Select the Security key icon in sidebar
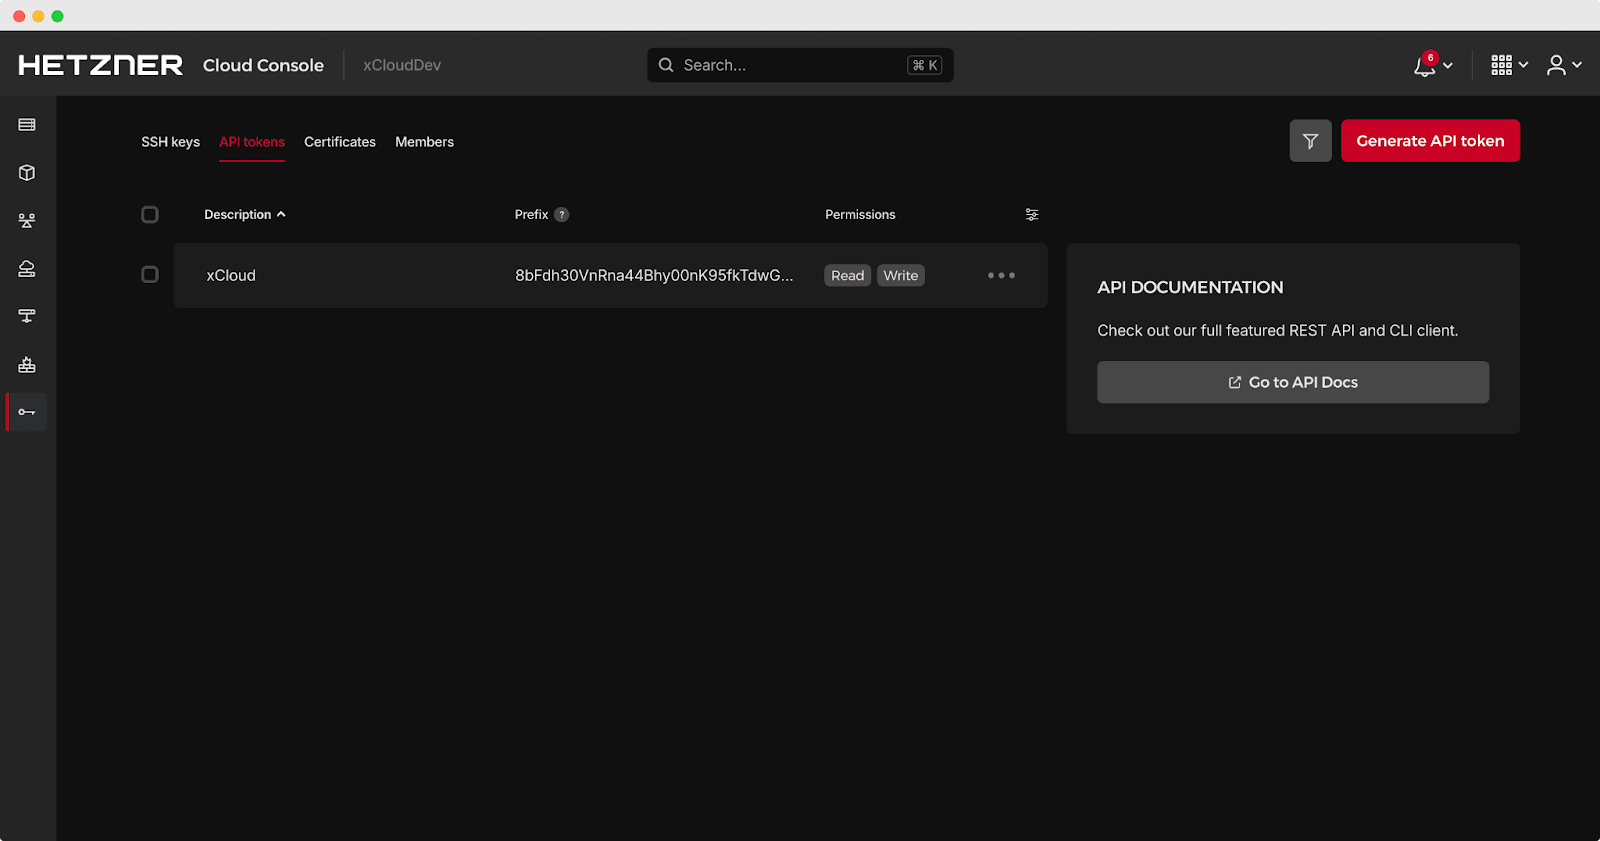 tap(27, 412)
